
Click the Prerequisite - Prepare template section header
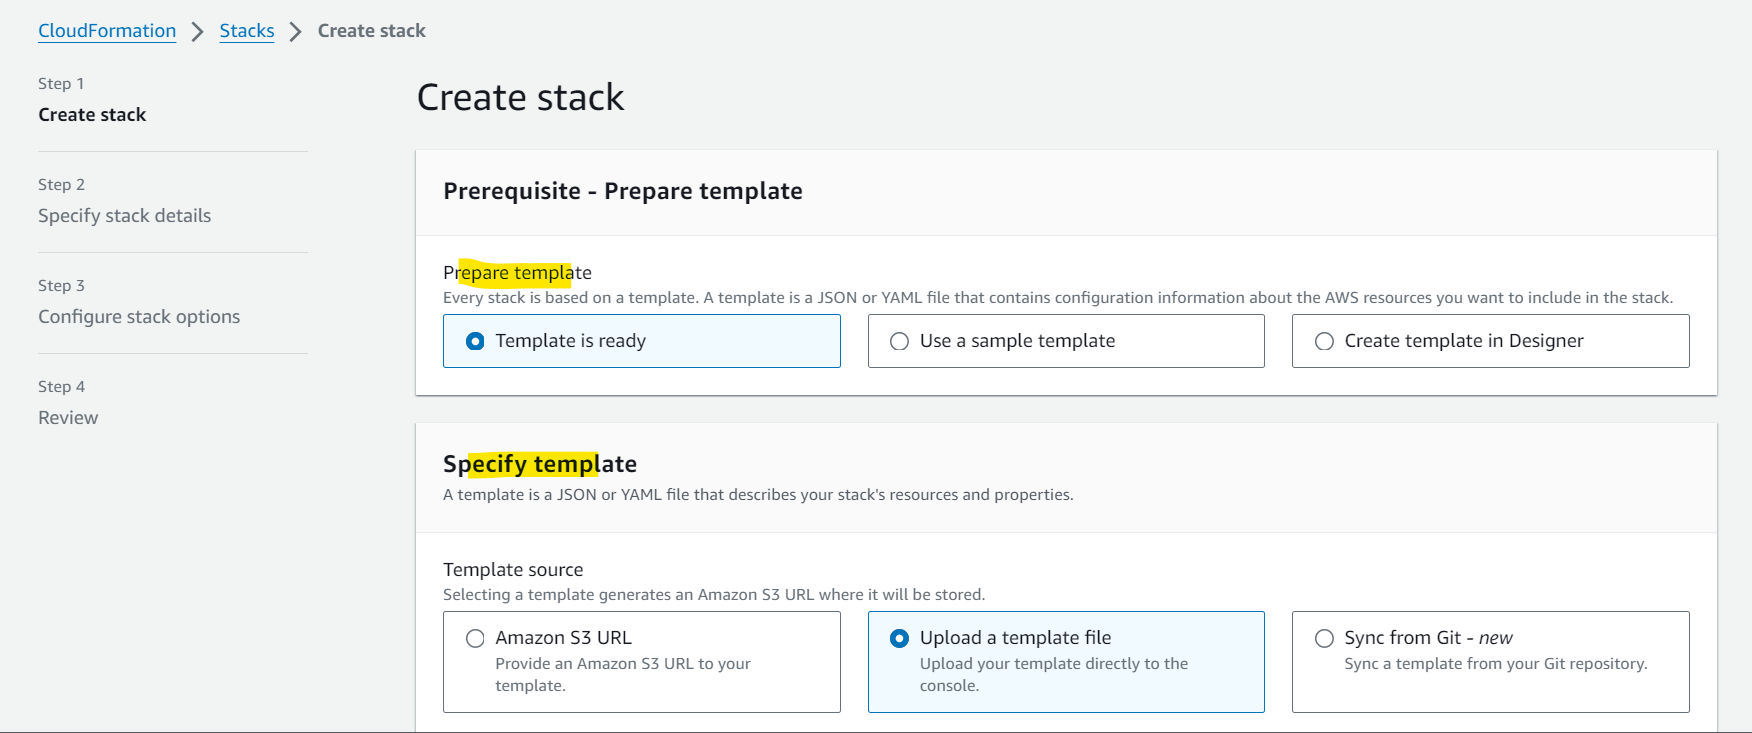623,191
